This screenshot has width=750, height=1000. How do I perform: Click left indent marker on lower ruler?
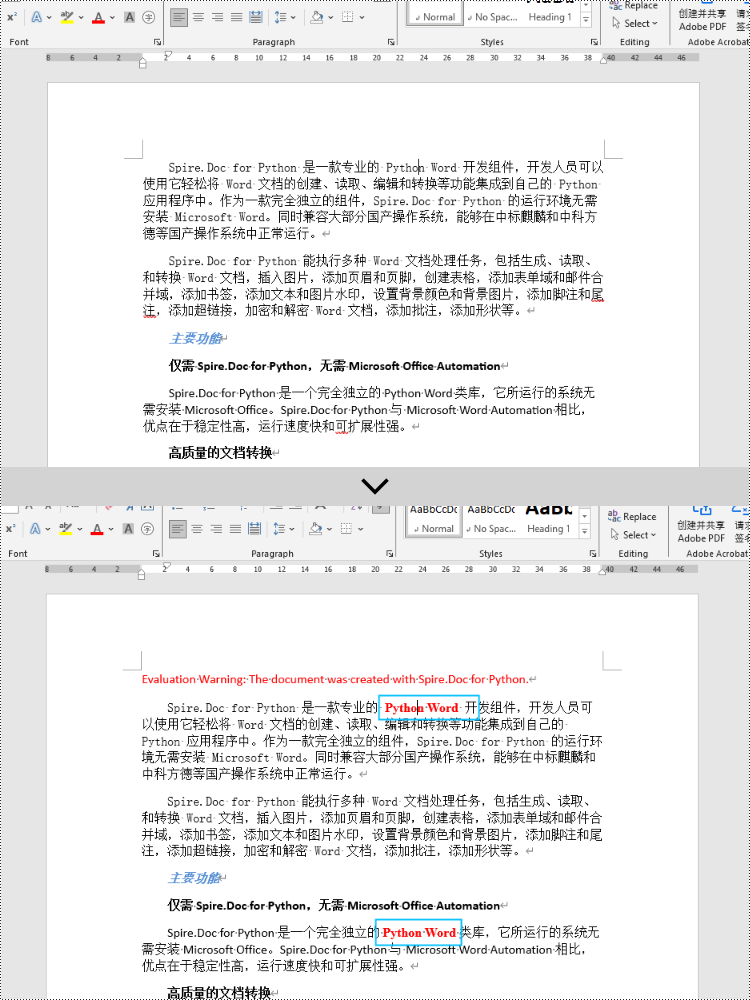tap(142, 575)
